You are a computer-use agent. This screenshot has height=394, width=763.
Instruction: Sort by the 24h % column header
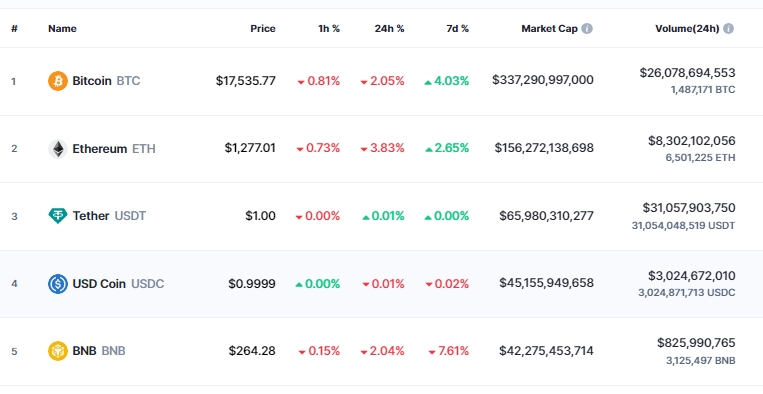[389, 29]
